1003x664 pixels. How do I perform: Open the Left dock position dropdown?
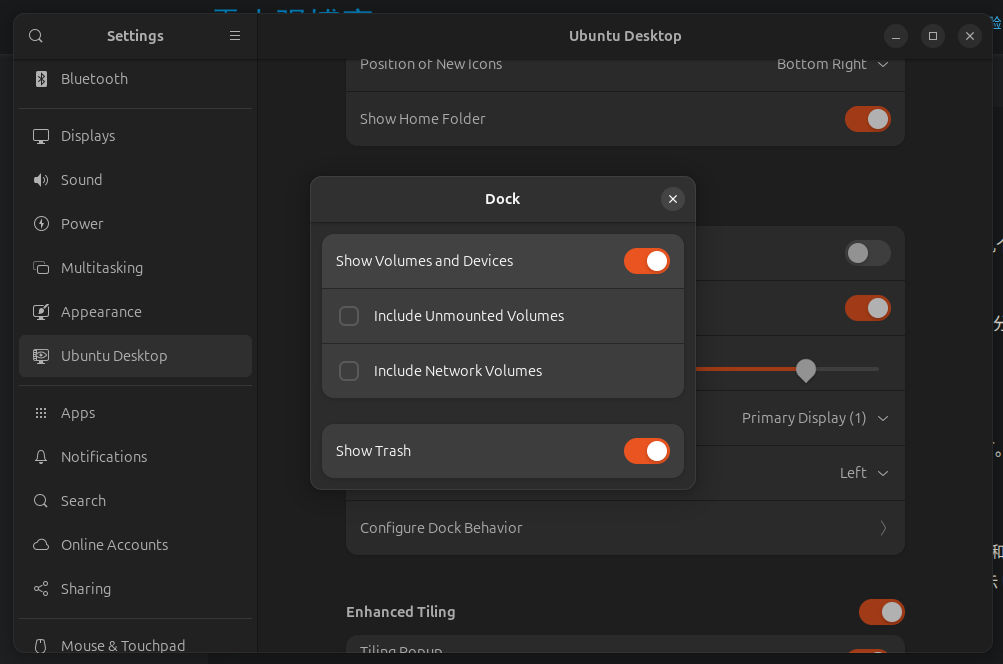863,473
